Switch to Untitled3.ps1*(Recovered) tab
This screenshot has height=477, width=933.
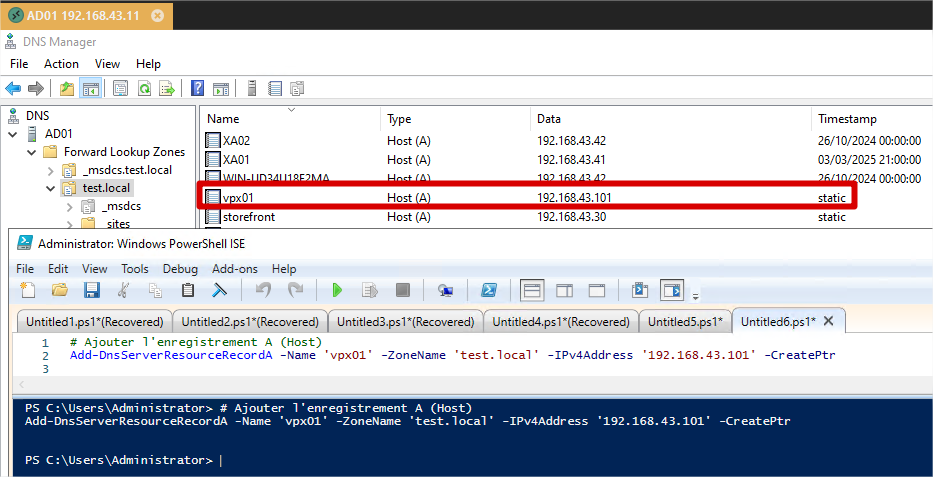tap(406, 322)
